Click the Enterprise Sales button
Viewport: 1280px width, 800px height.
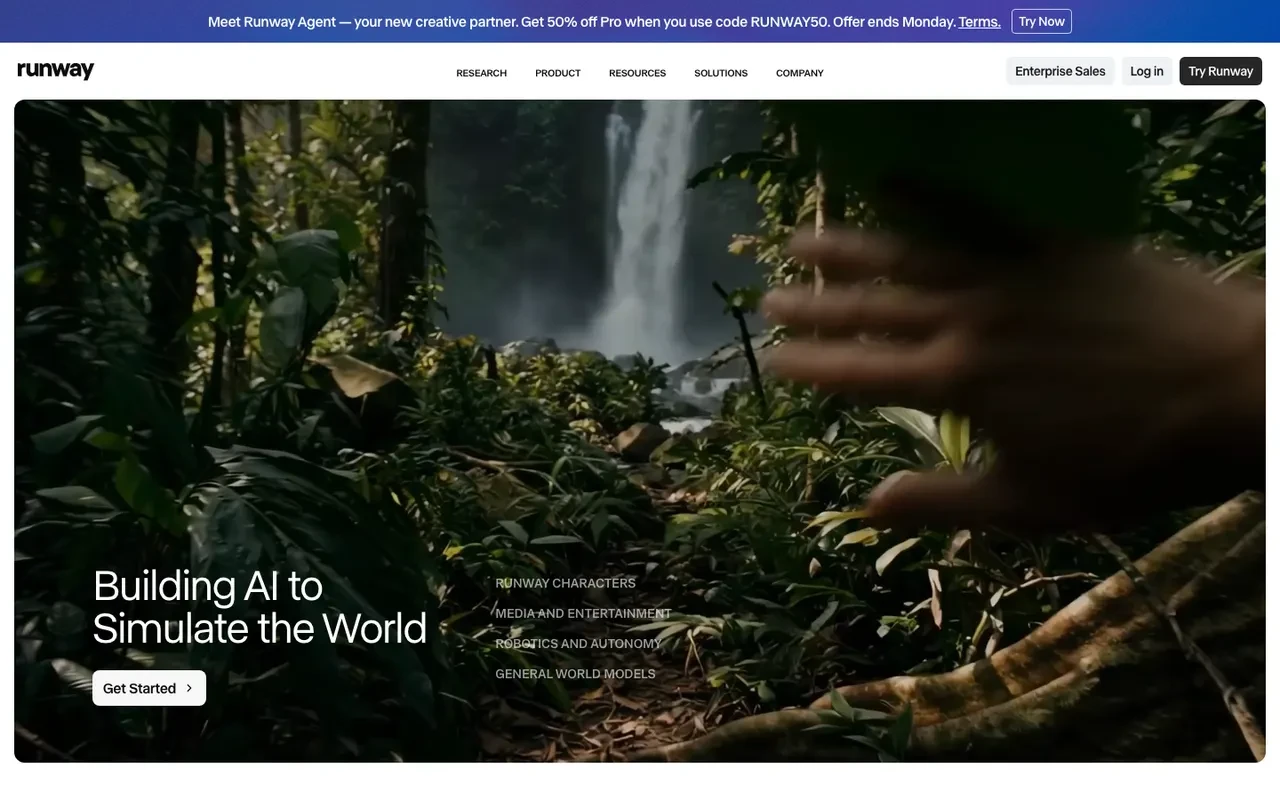click(x=1060, y=71)
